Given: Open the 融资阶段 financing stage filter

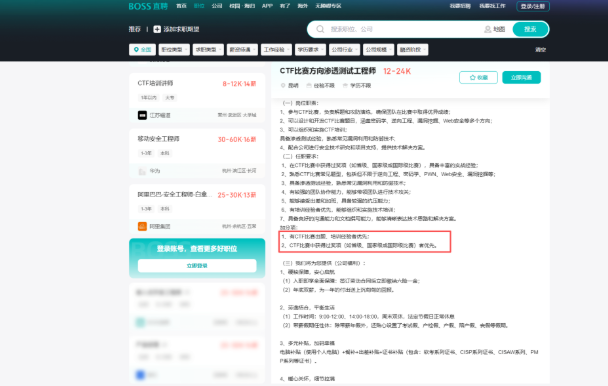Looking at the screenshot, I should click(x=413, y=50).
